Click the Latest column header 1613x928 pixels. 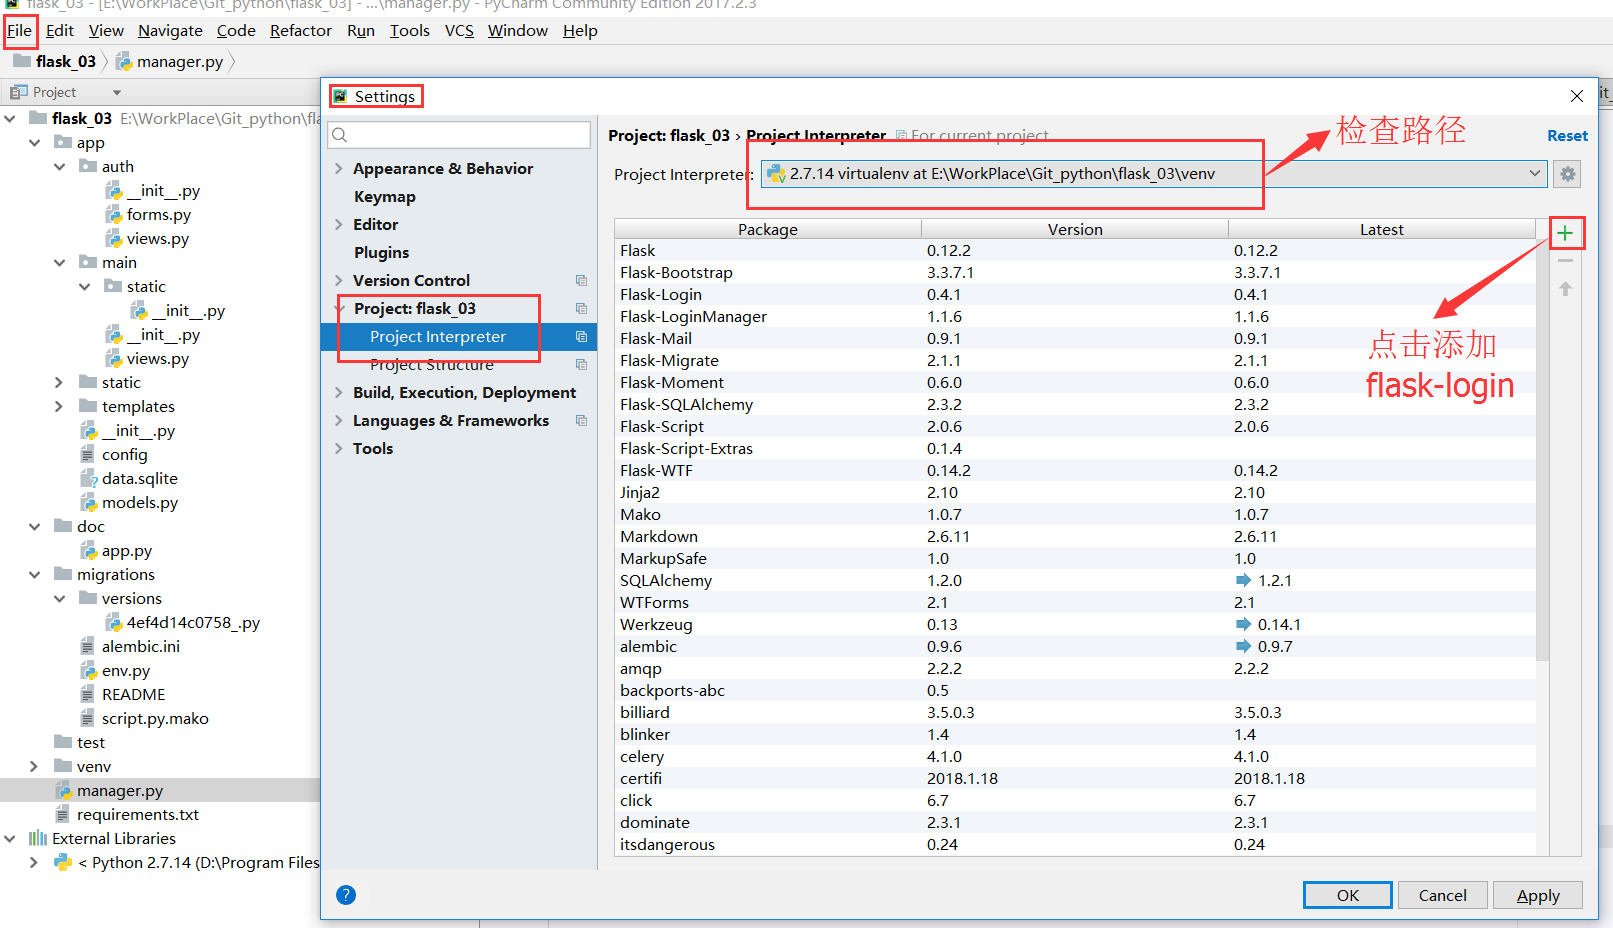pos(1381,229)
